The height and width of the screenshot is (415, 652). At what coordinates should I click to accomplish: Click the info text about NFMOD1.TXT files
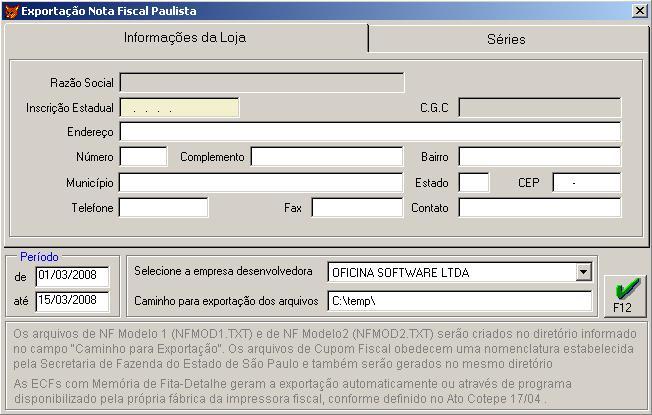point(325,348)
